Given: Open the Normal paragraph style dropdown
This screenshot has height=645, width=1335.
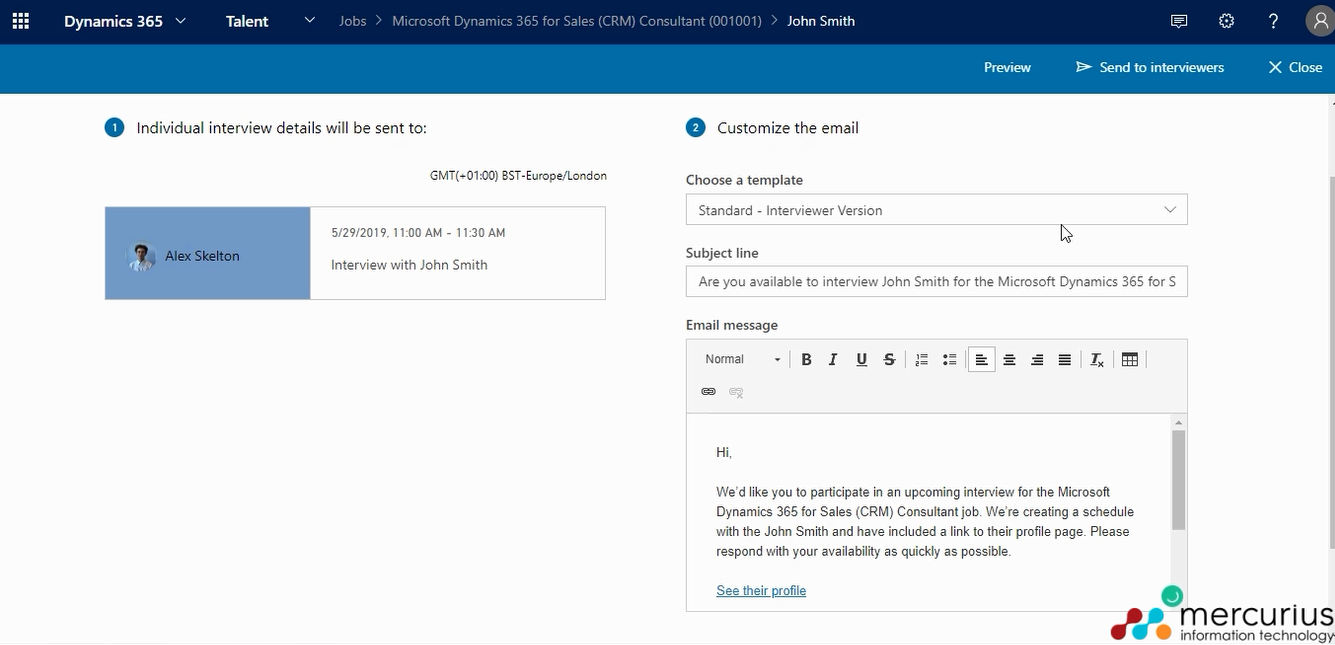Looking at the screenshot, I should pyautogui.click(x=742, y=360).
